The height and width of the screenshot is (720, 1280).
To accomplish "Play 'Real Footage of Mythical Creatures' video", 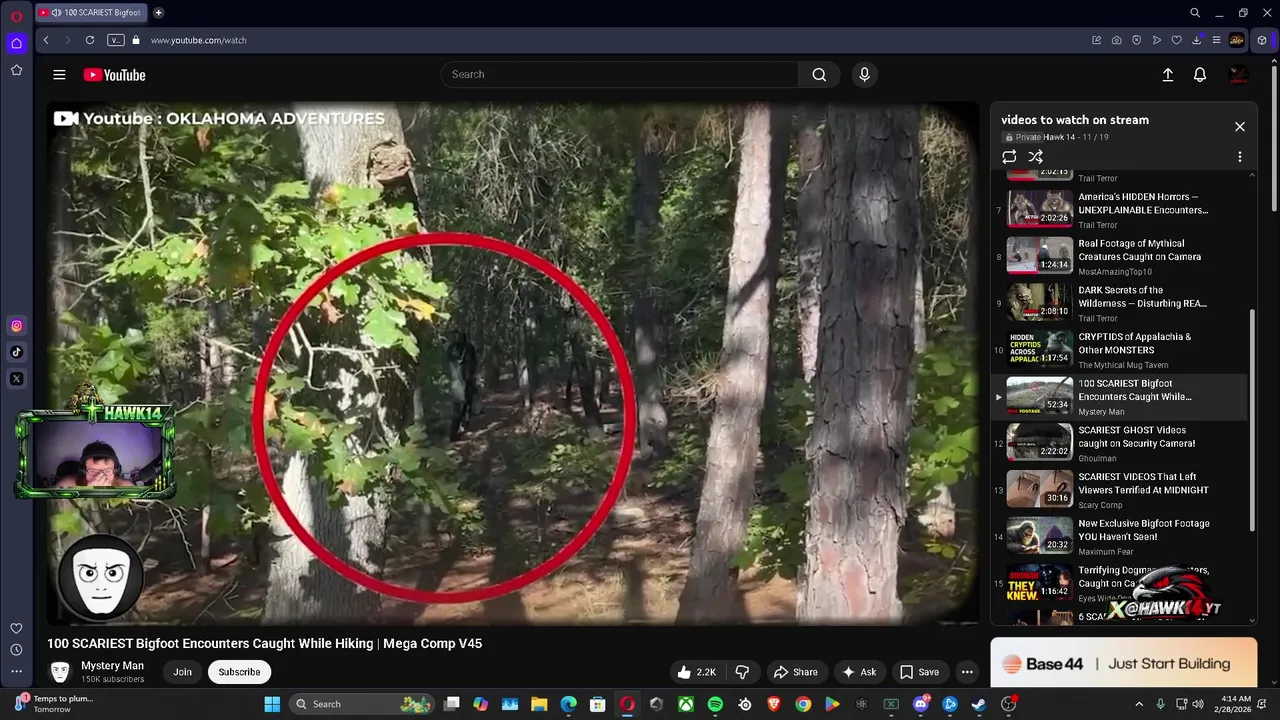I will (x=1120, y=257).
